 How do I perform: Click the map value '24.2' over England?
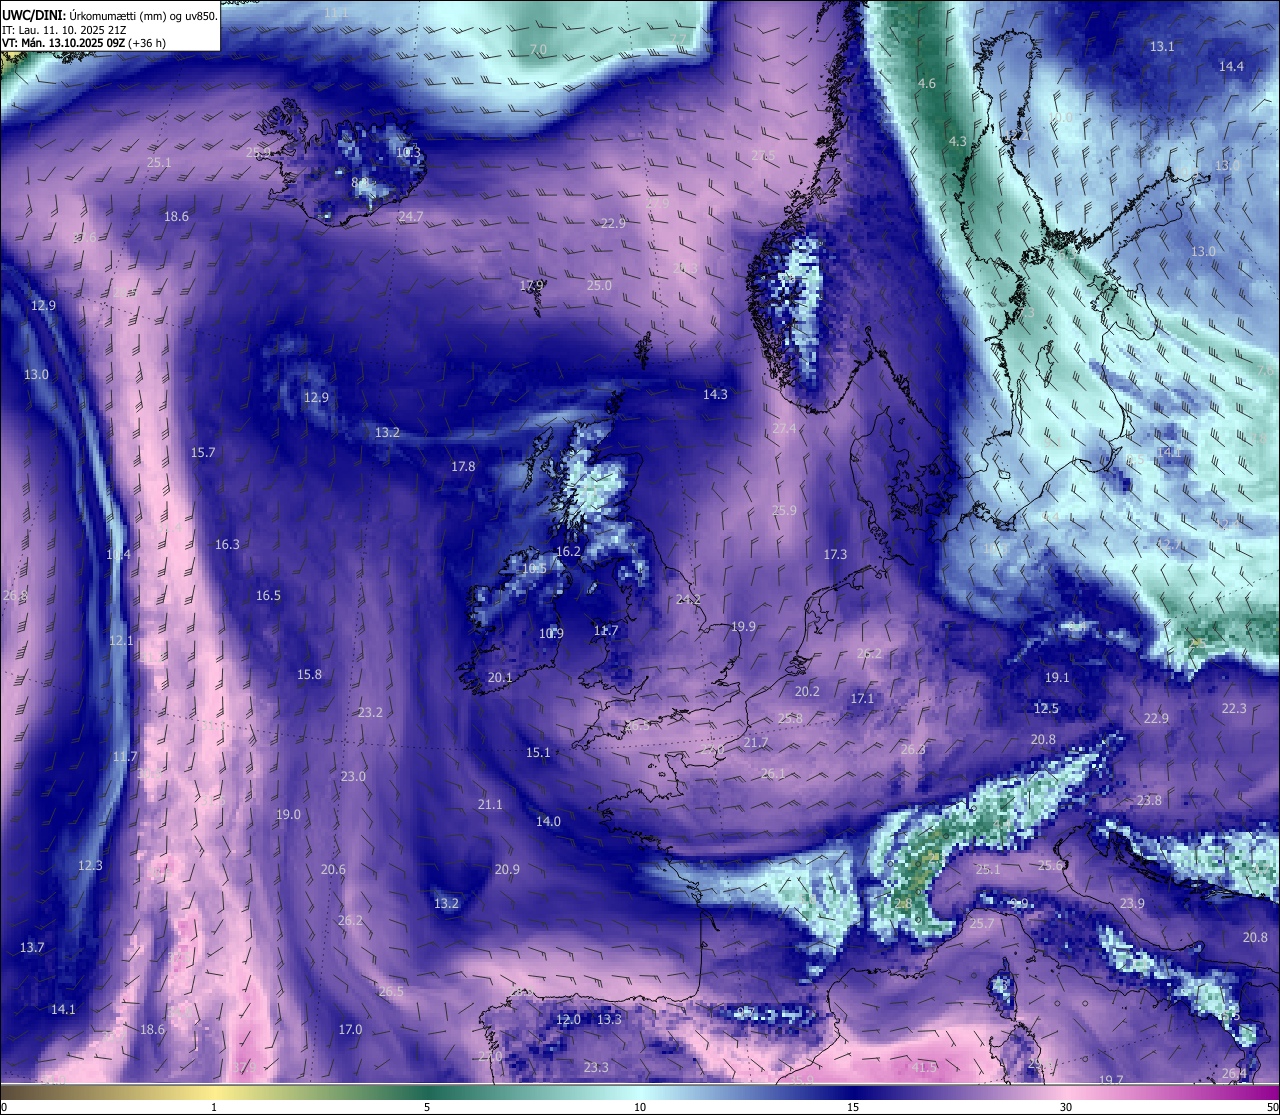coord(688,599)
